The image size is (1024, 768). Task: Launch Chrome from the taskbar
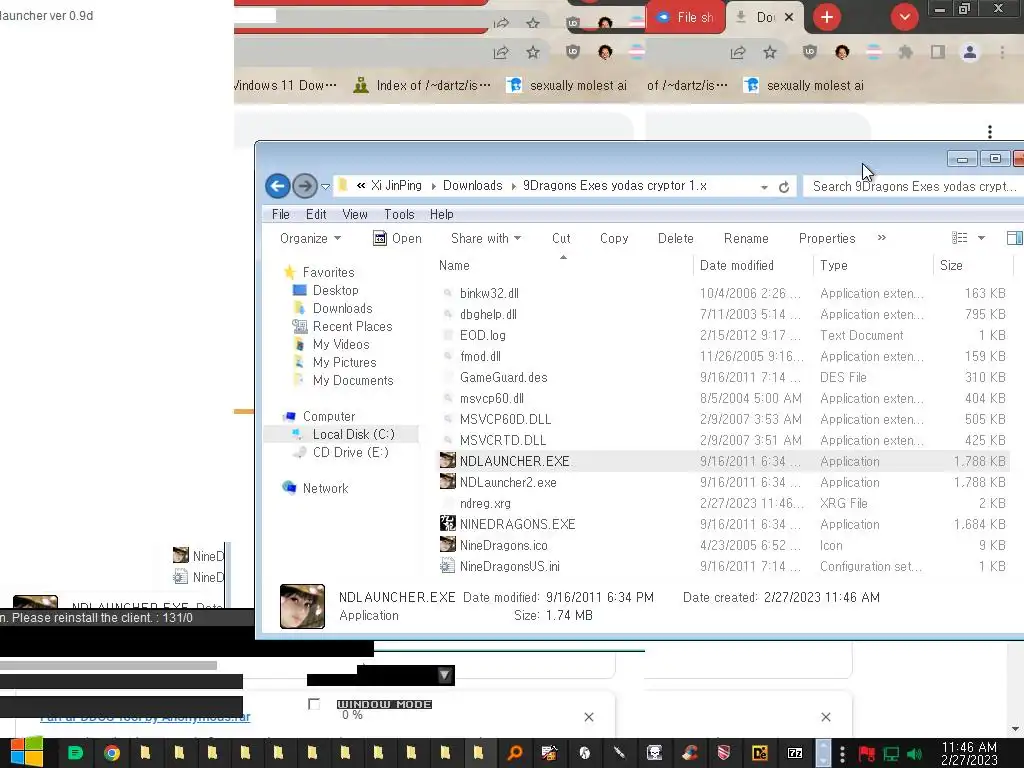[112, 753]
